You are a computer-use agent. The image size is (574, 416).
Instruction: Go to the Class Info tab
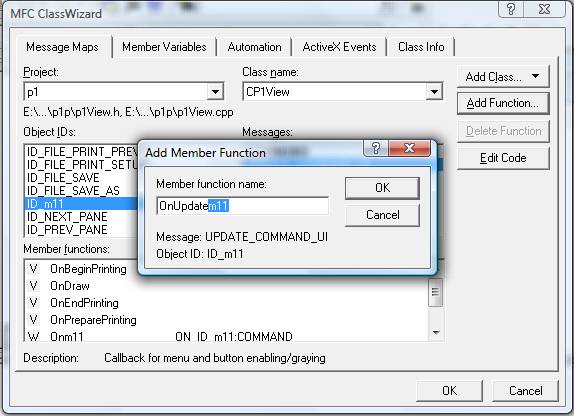[421, 47]
